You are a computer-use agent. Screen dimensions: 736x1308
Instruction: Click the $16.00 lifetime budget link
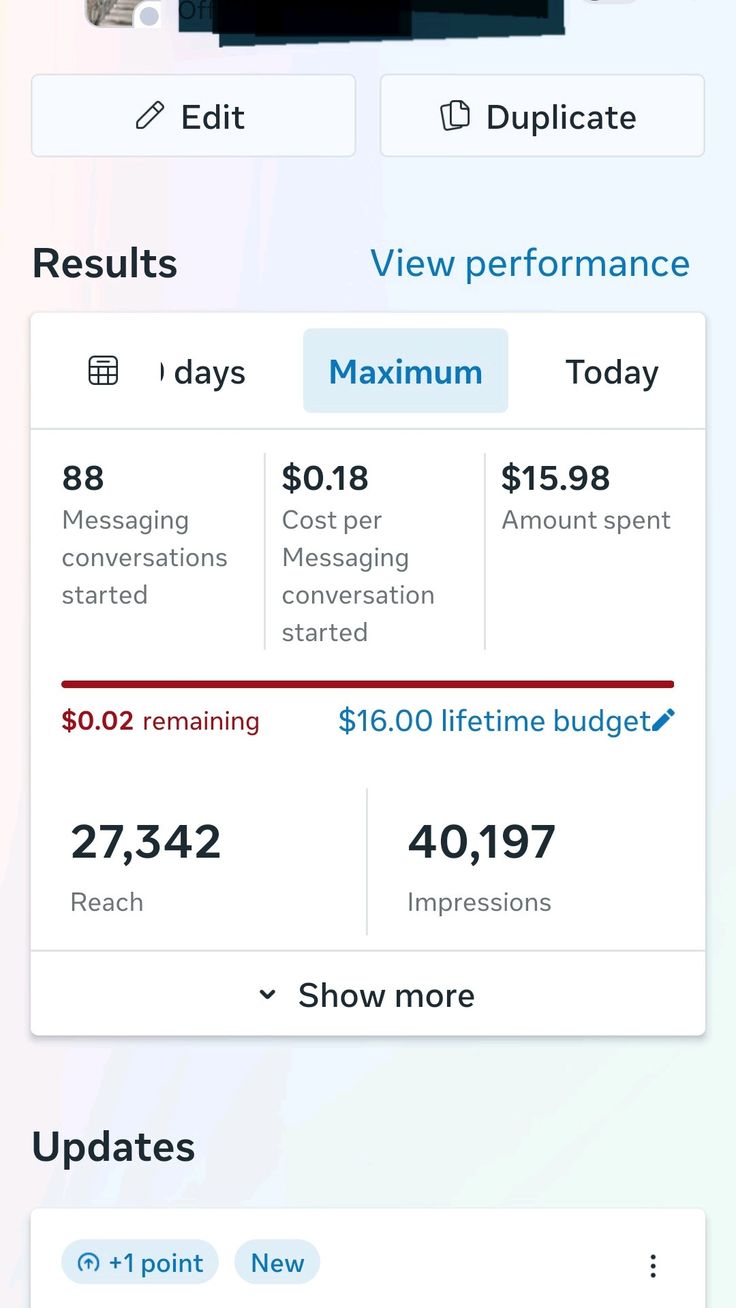(494, 720)
